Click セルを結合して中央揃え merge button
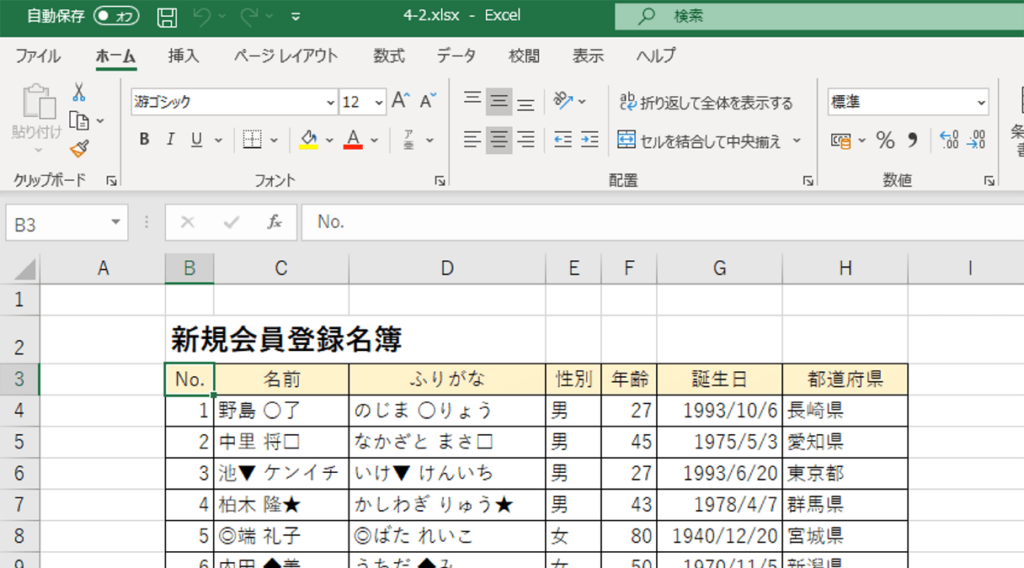 [x=699, y=140]
